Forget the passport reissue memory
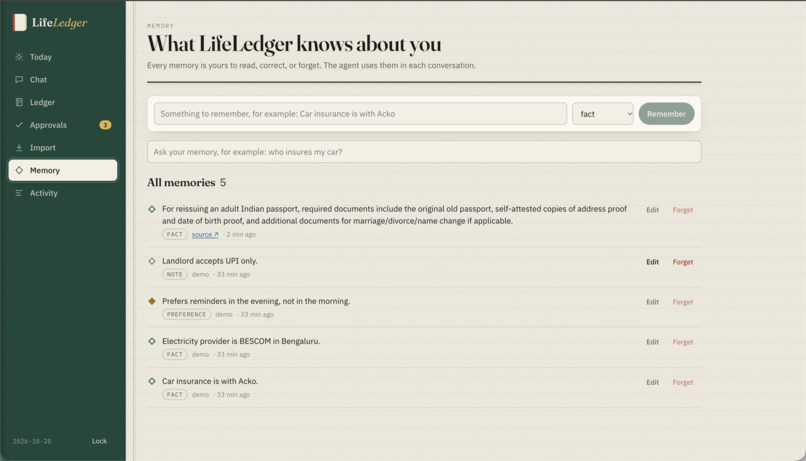 683,210
